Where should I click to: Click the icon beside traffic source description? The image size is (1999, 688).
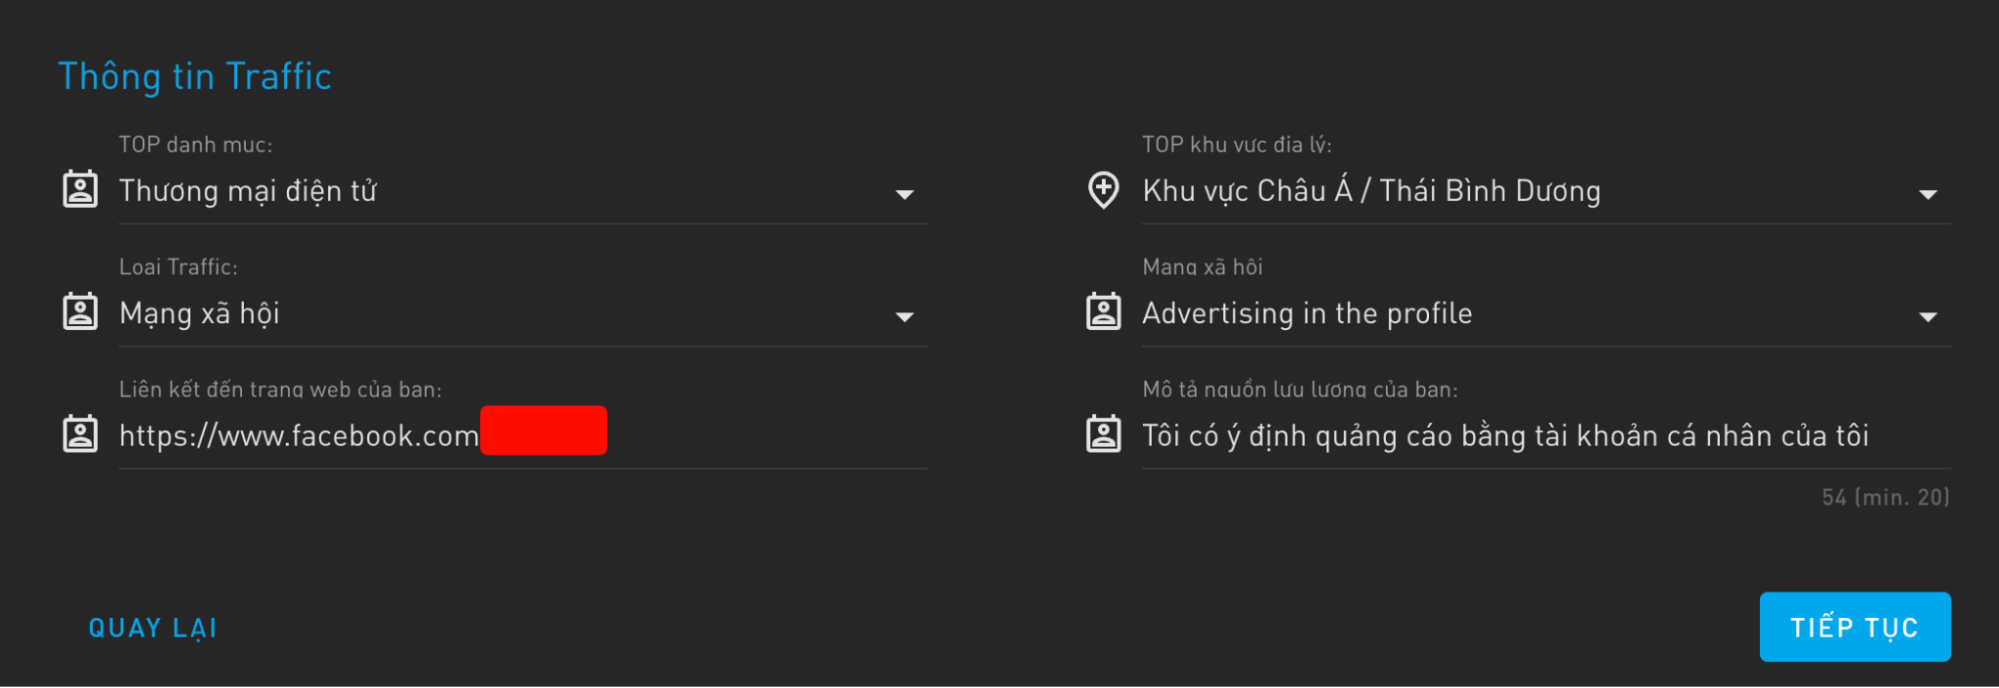point(1103,434)
